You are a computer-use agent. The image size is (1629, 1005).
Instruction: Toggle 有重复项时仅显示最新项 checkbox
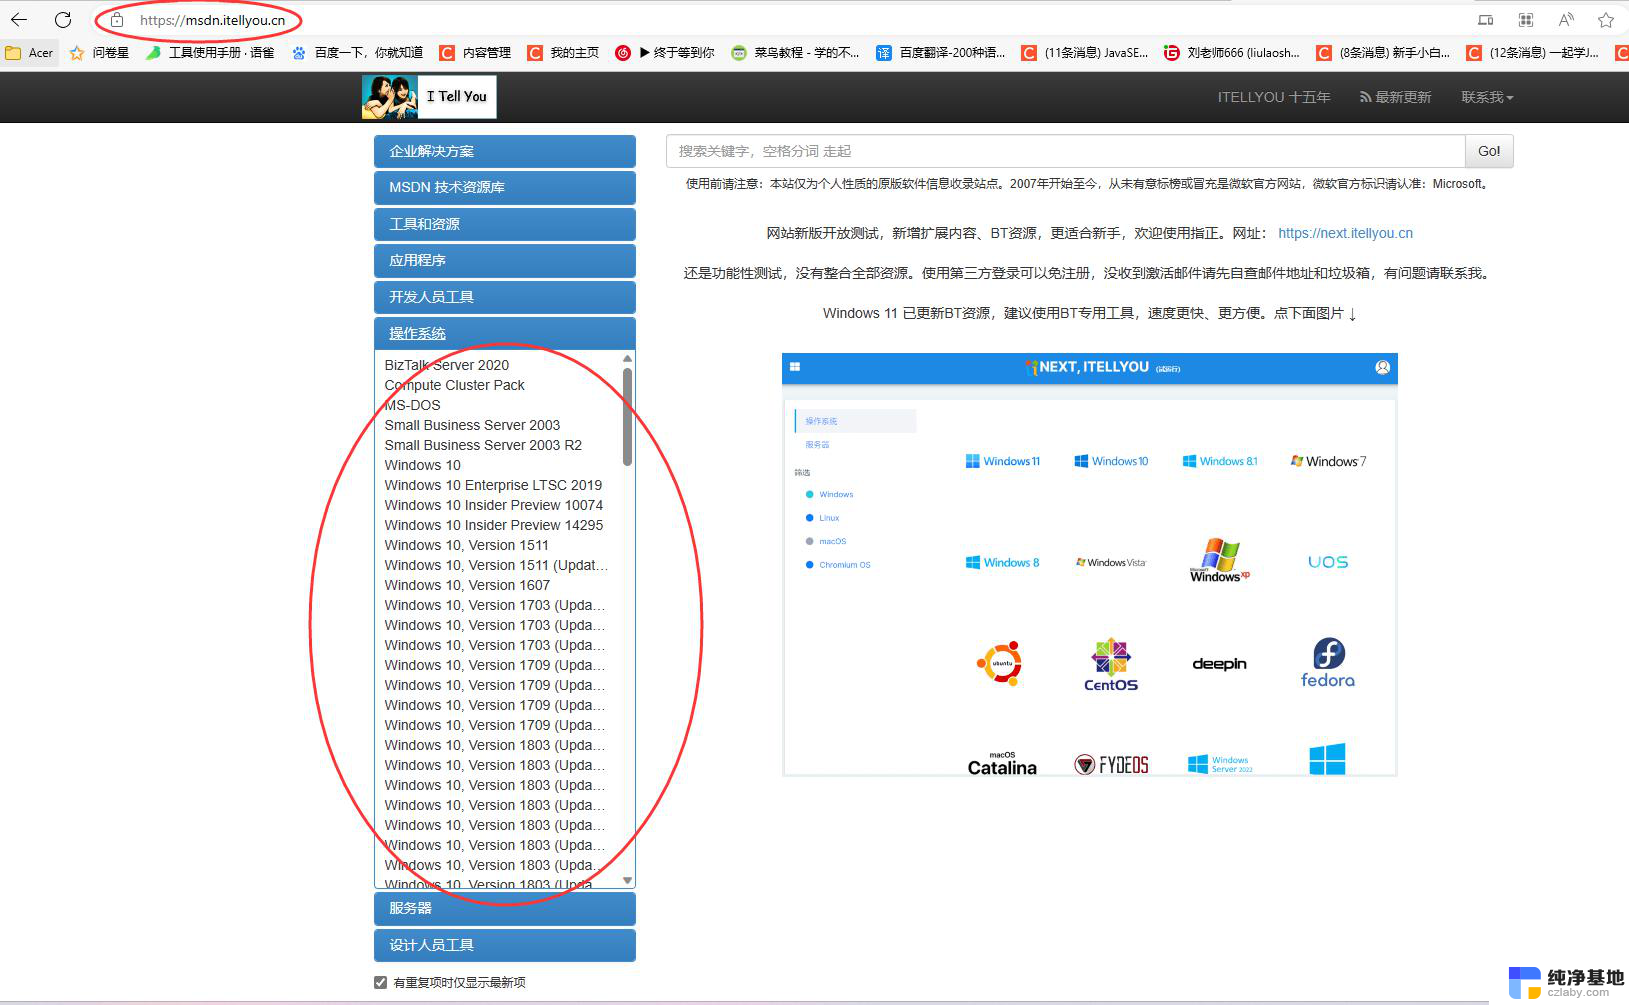380,982
